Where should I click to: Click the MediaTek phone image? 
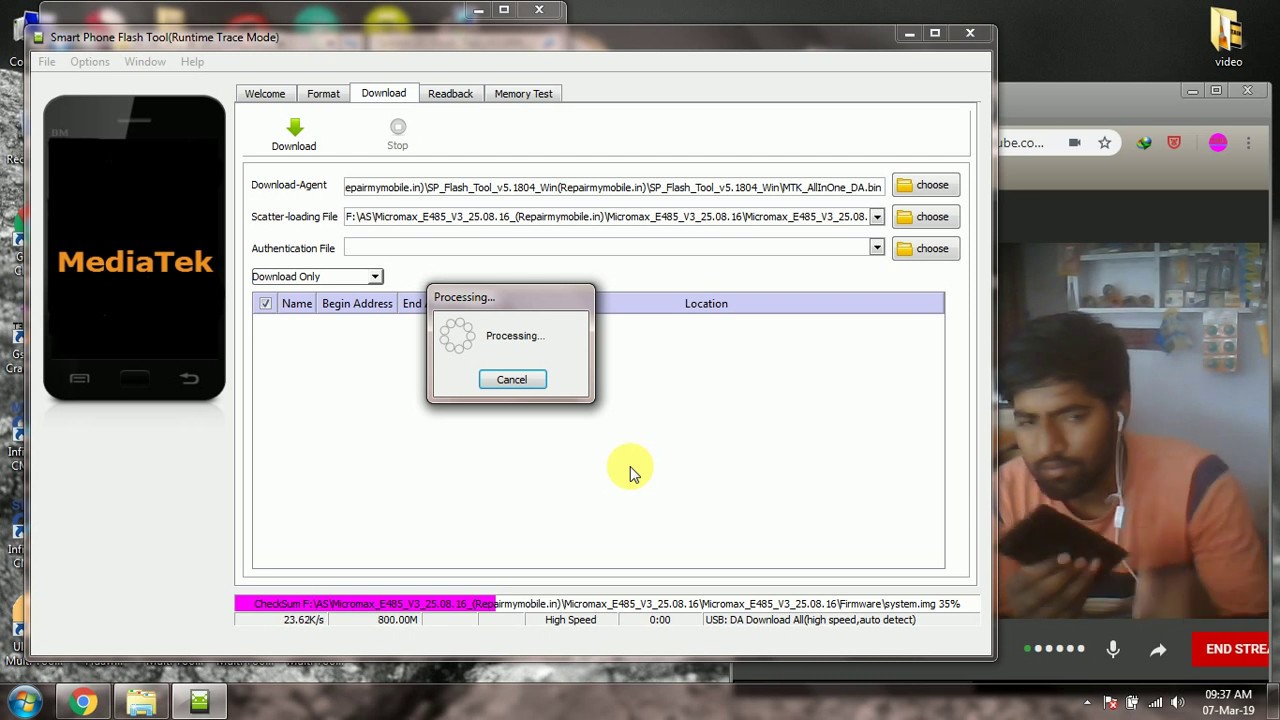tap(134, 248)
